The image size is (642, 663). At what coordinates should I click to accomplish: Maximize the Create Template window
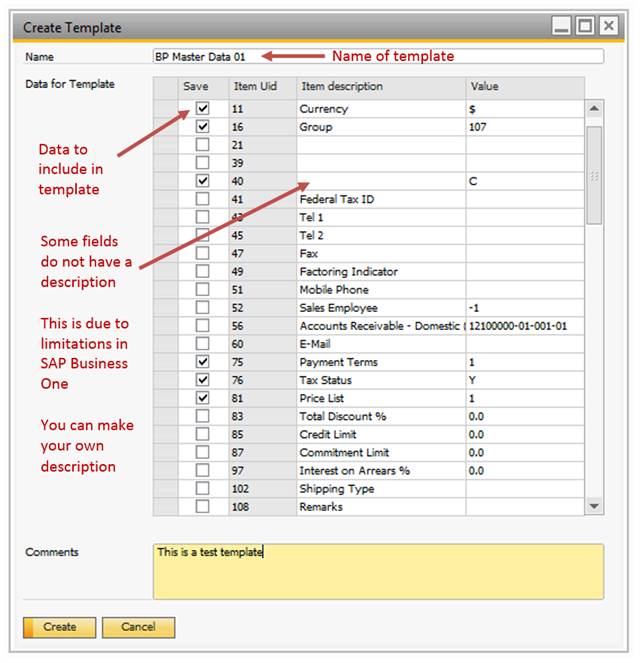[585, 26]
